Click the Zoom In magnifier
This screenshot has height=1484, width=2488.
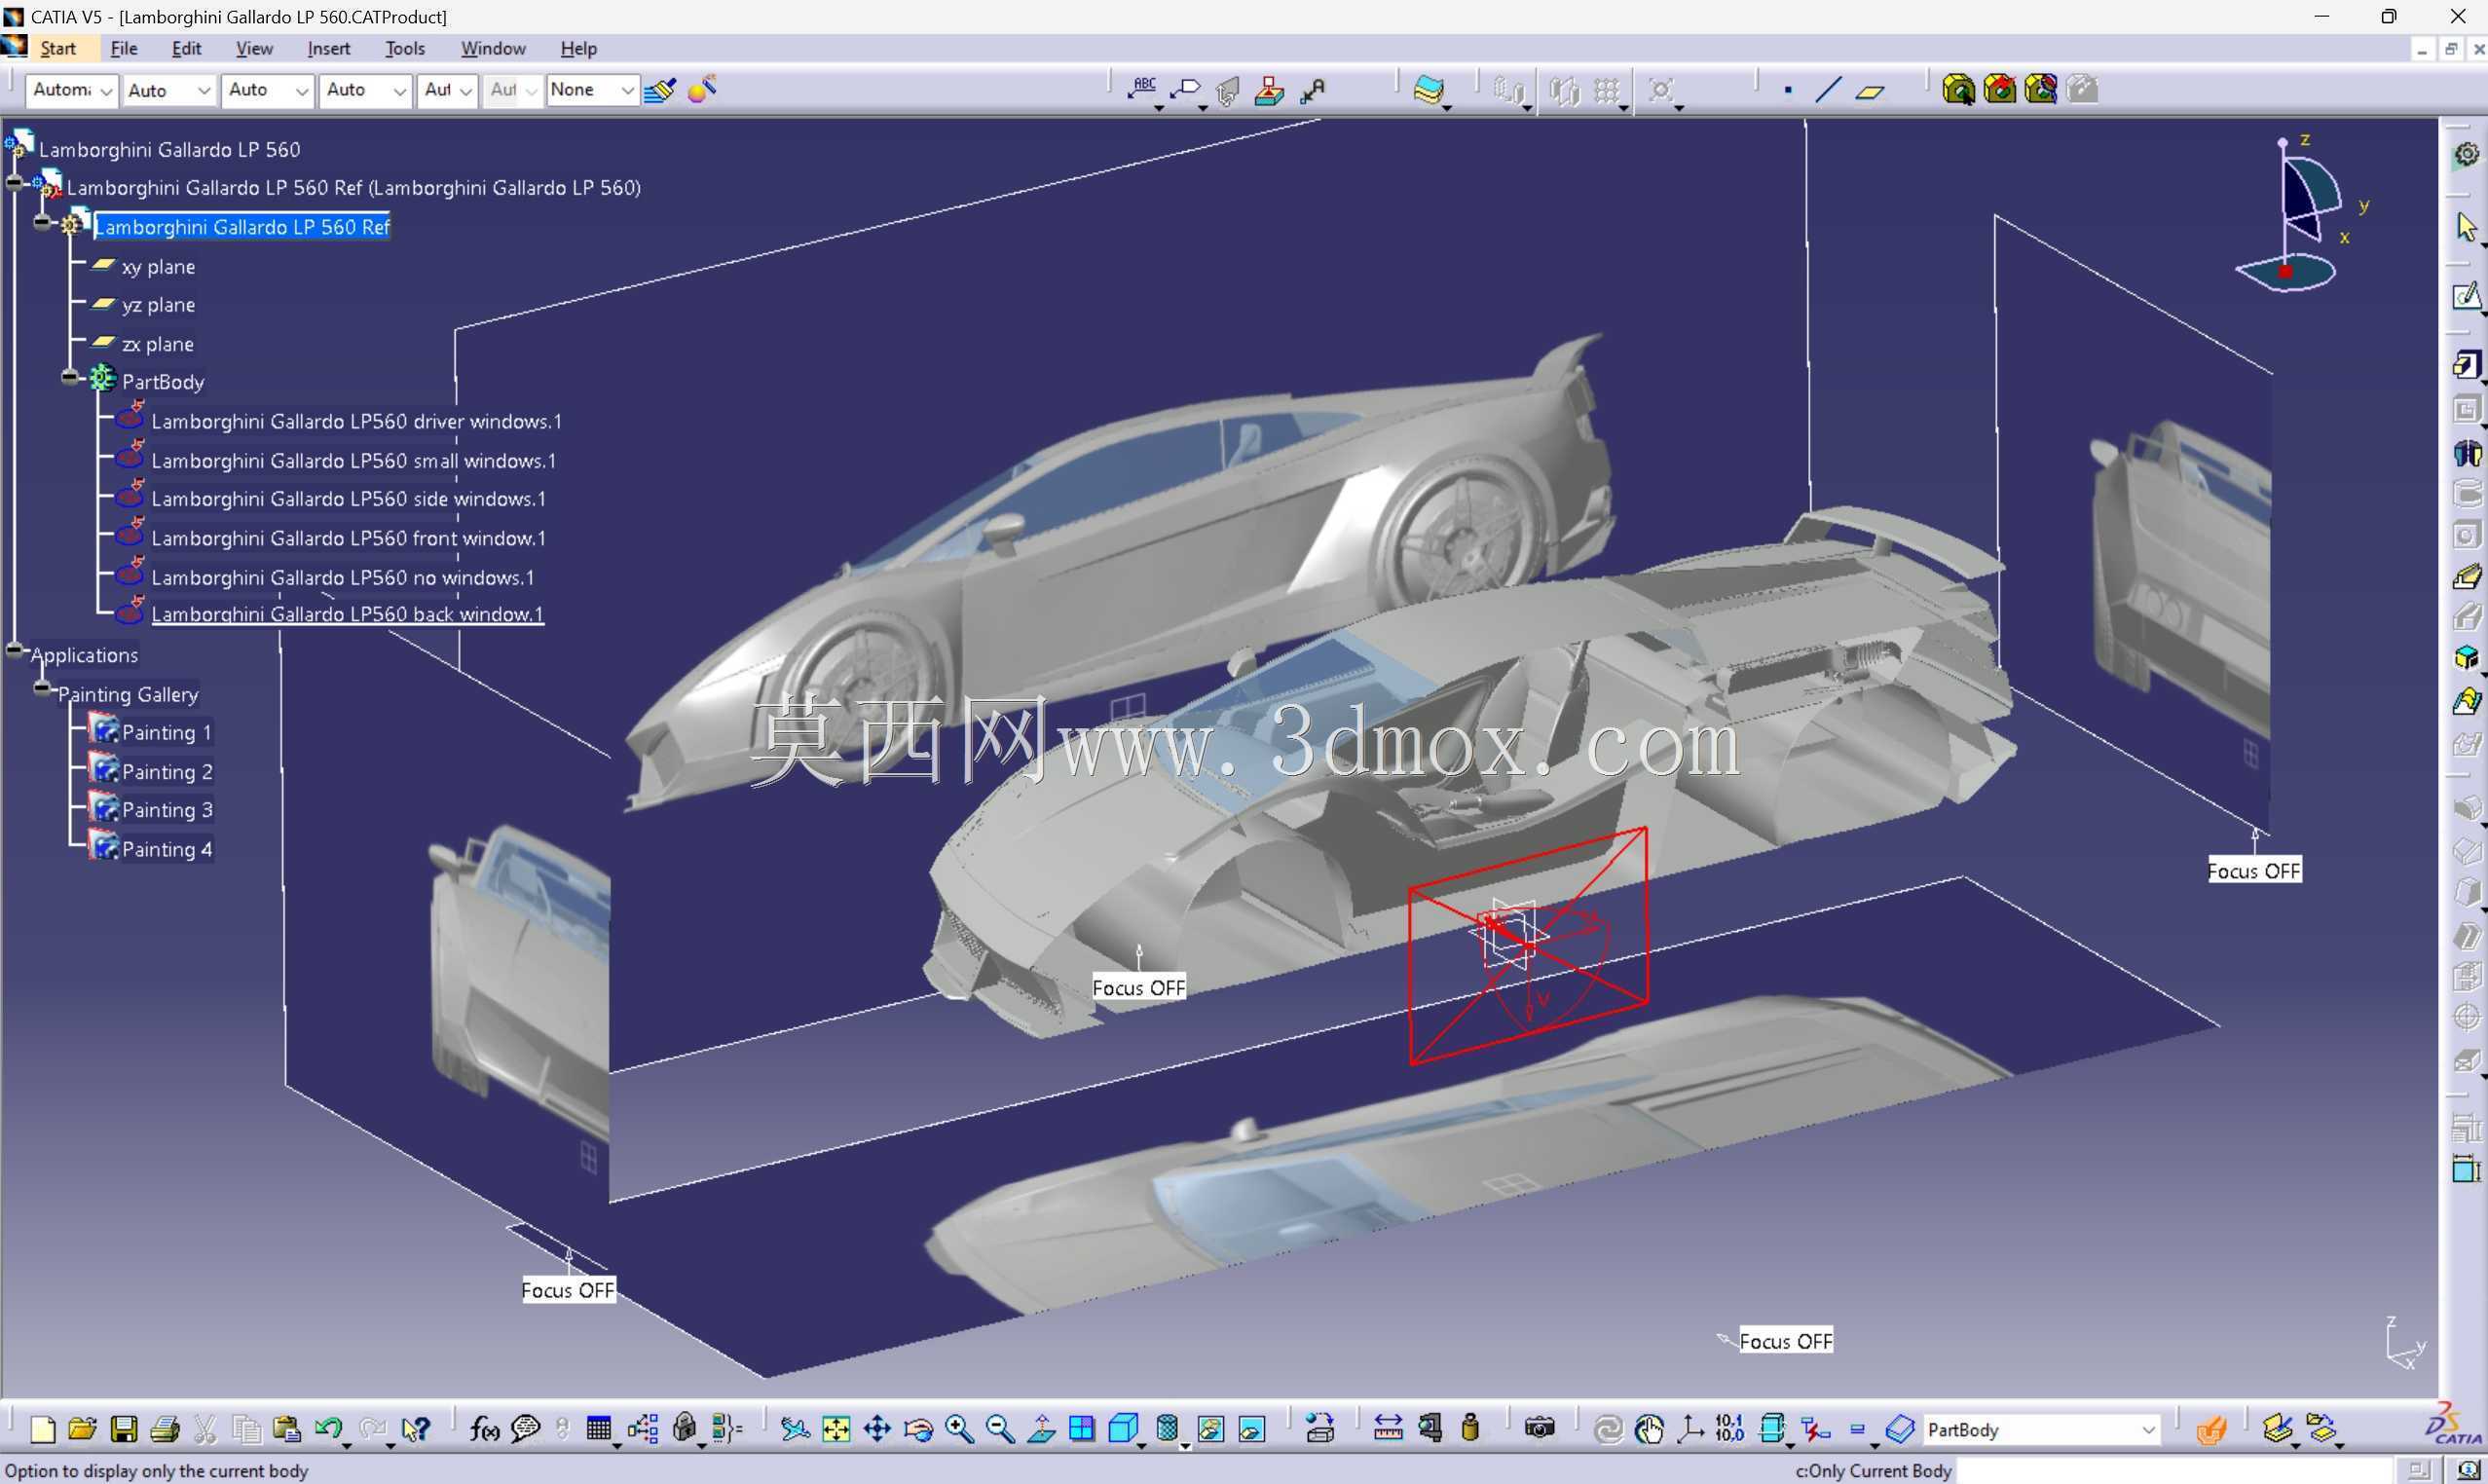point(959,1429)
